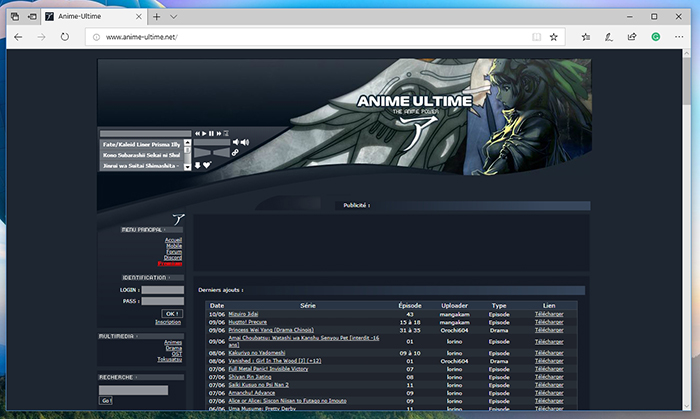
Task: Open Full Metal Panic! Invisible Victory link
Action: click(268, 369)
